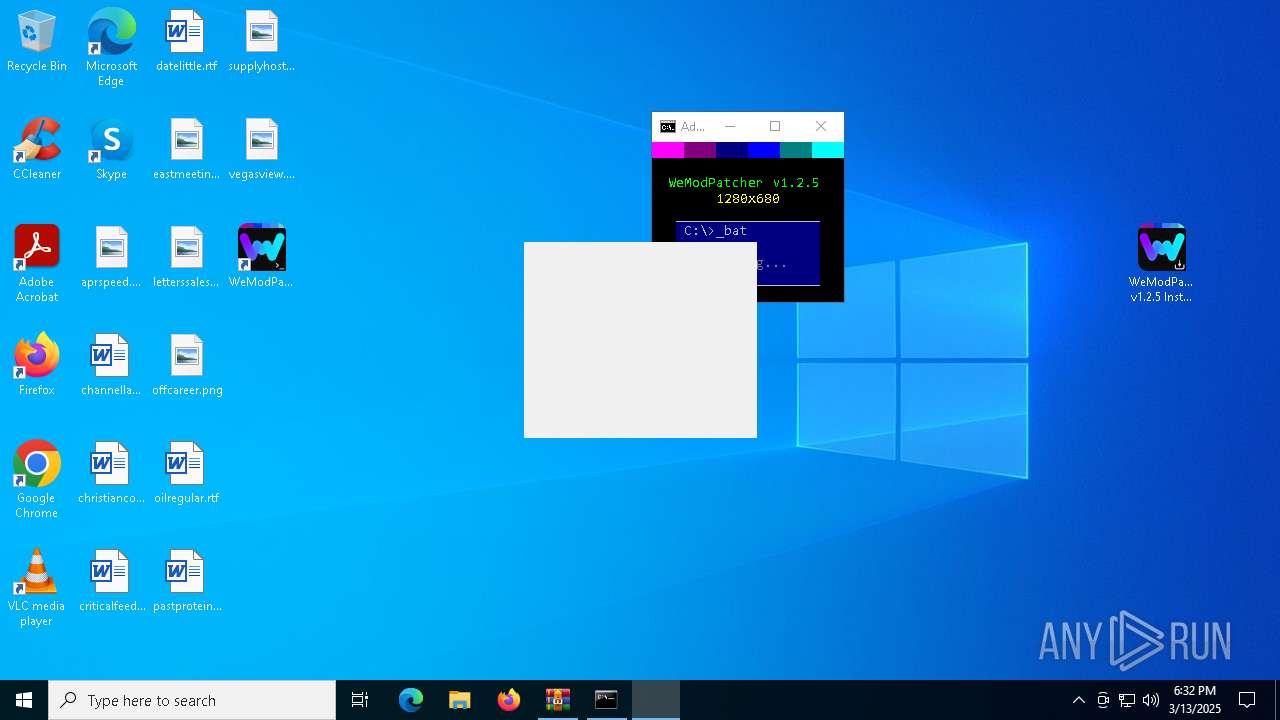Image resolution: width=1280 pixels, height=720 pixels.
Task: Close the WeModPatcher console window
Action: 821,127
